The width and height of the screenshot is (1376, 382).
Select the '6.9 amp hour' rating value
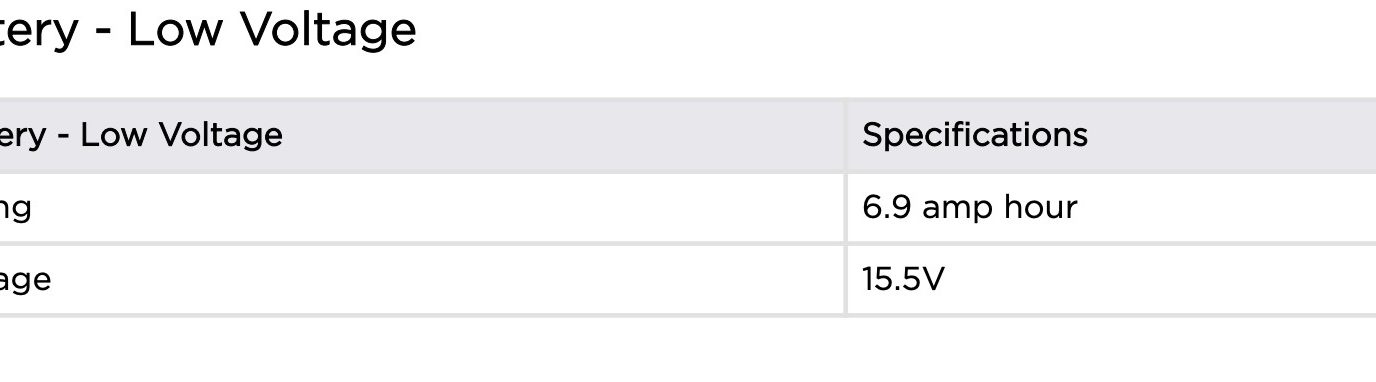click(969, 207)
